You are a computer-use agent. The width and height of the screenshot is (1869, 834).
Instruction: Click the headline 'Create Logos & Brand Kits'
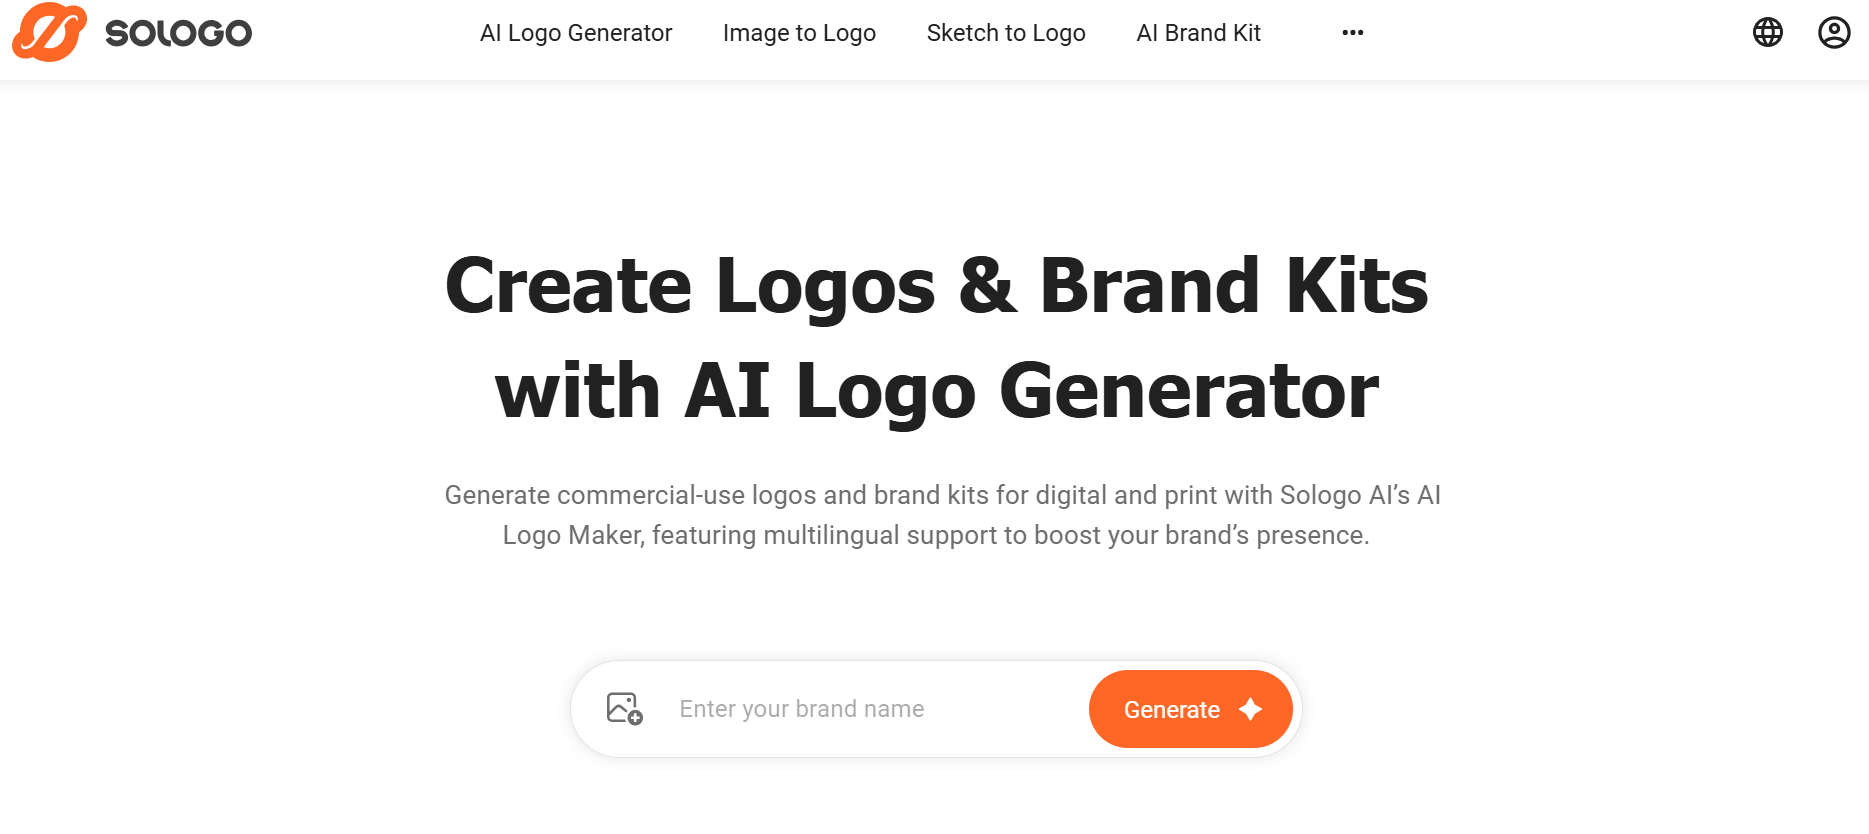(x=936, y=286)
